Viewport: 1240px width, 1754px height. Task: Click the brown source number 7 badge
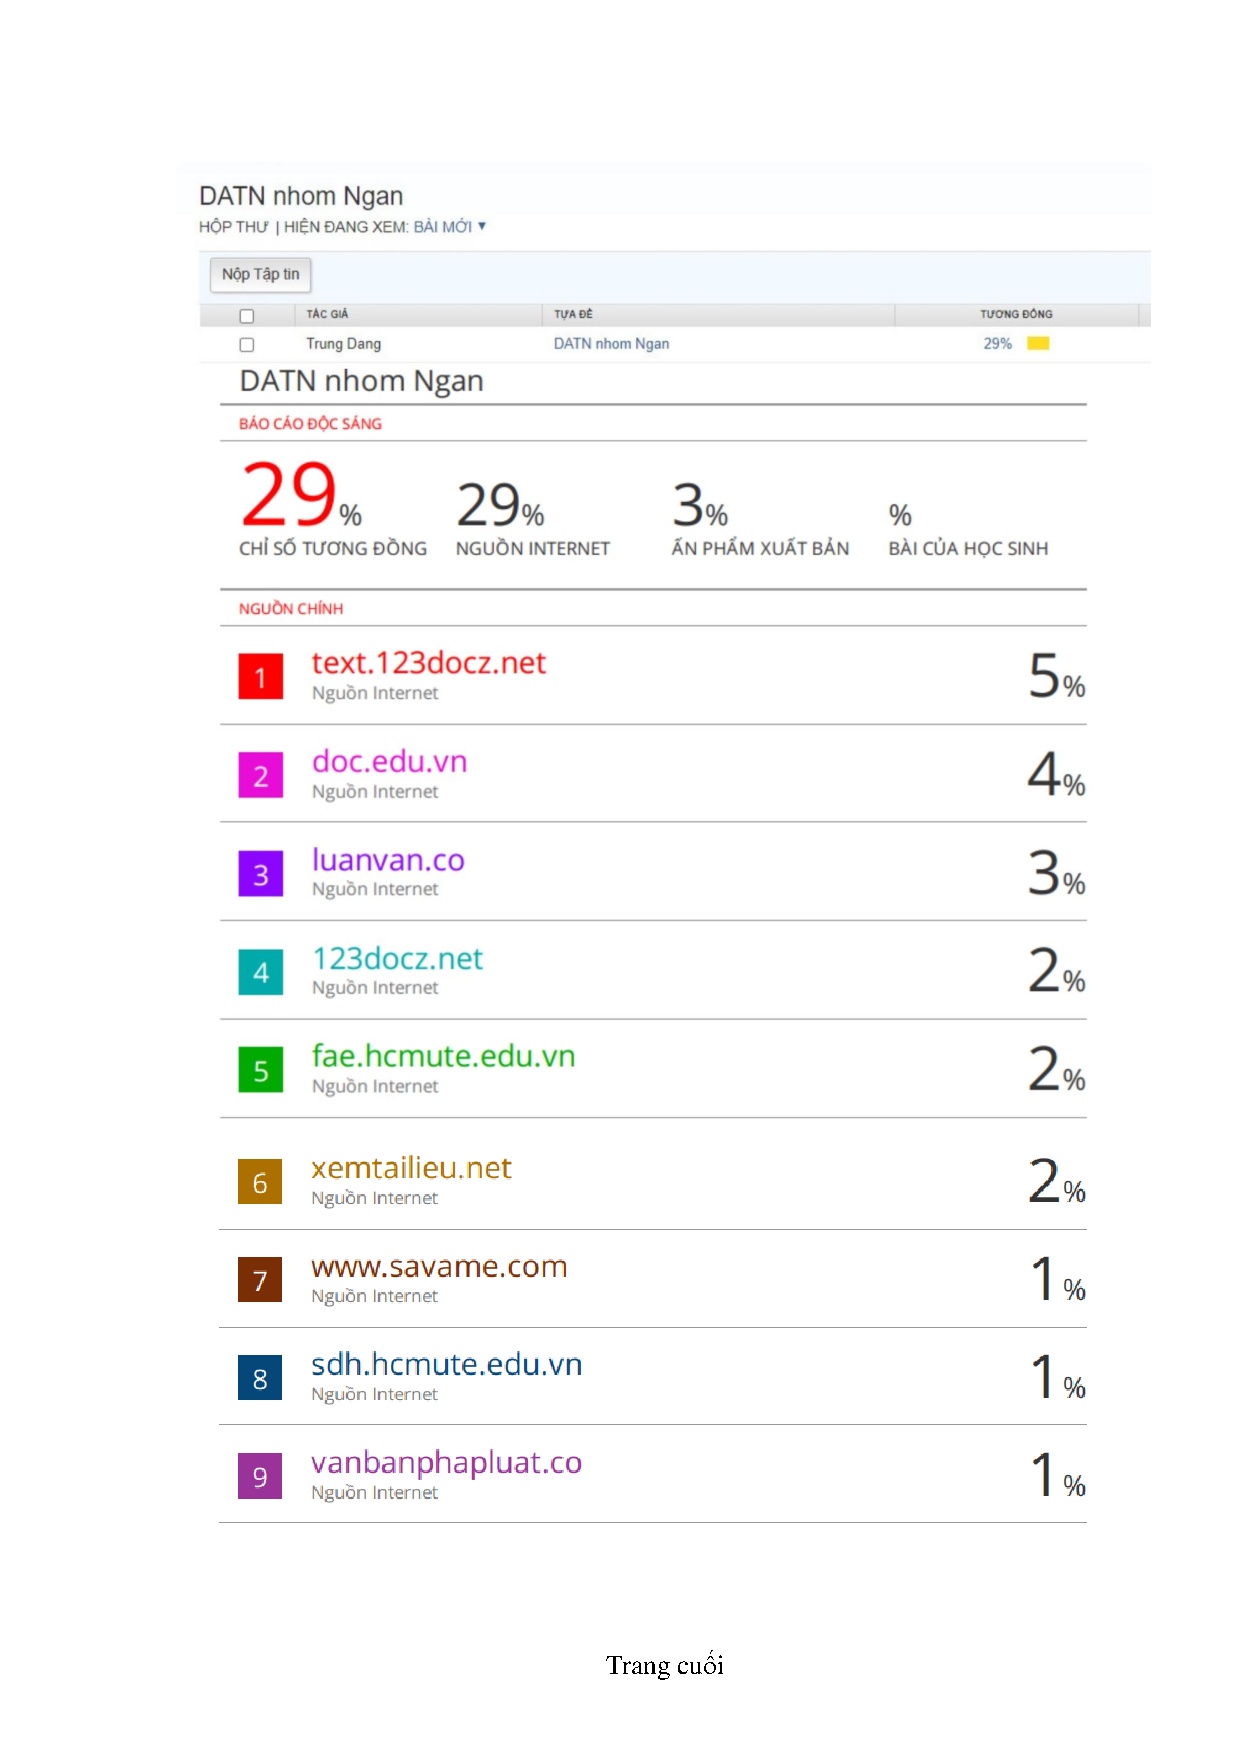click(x=260, y=1280)
